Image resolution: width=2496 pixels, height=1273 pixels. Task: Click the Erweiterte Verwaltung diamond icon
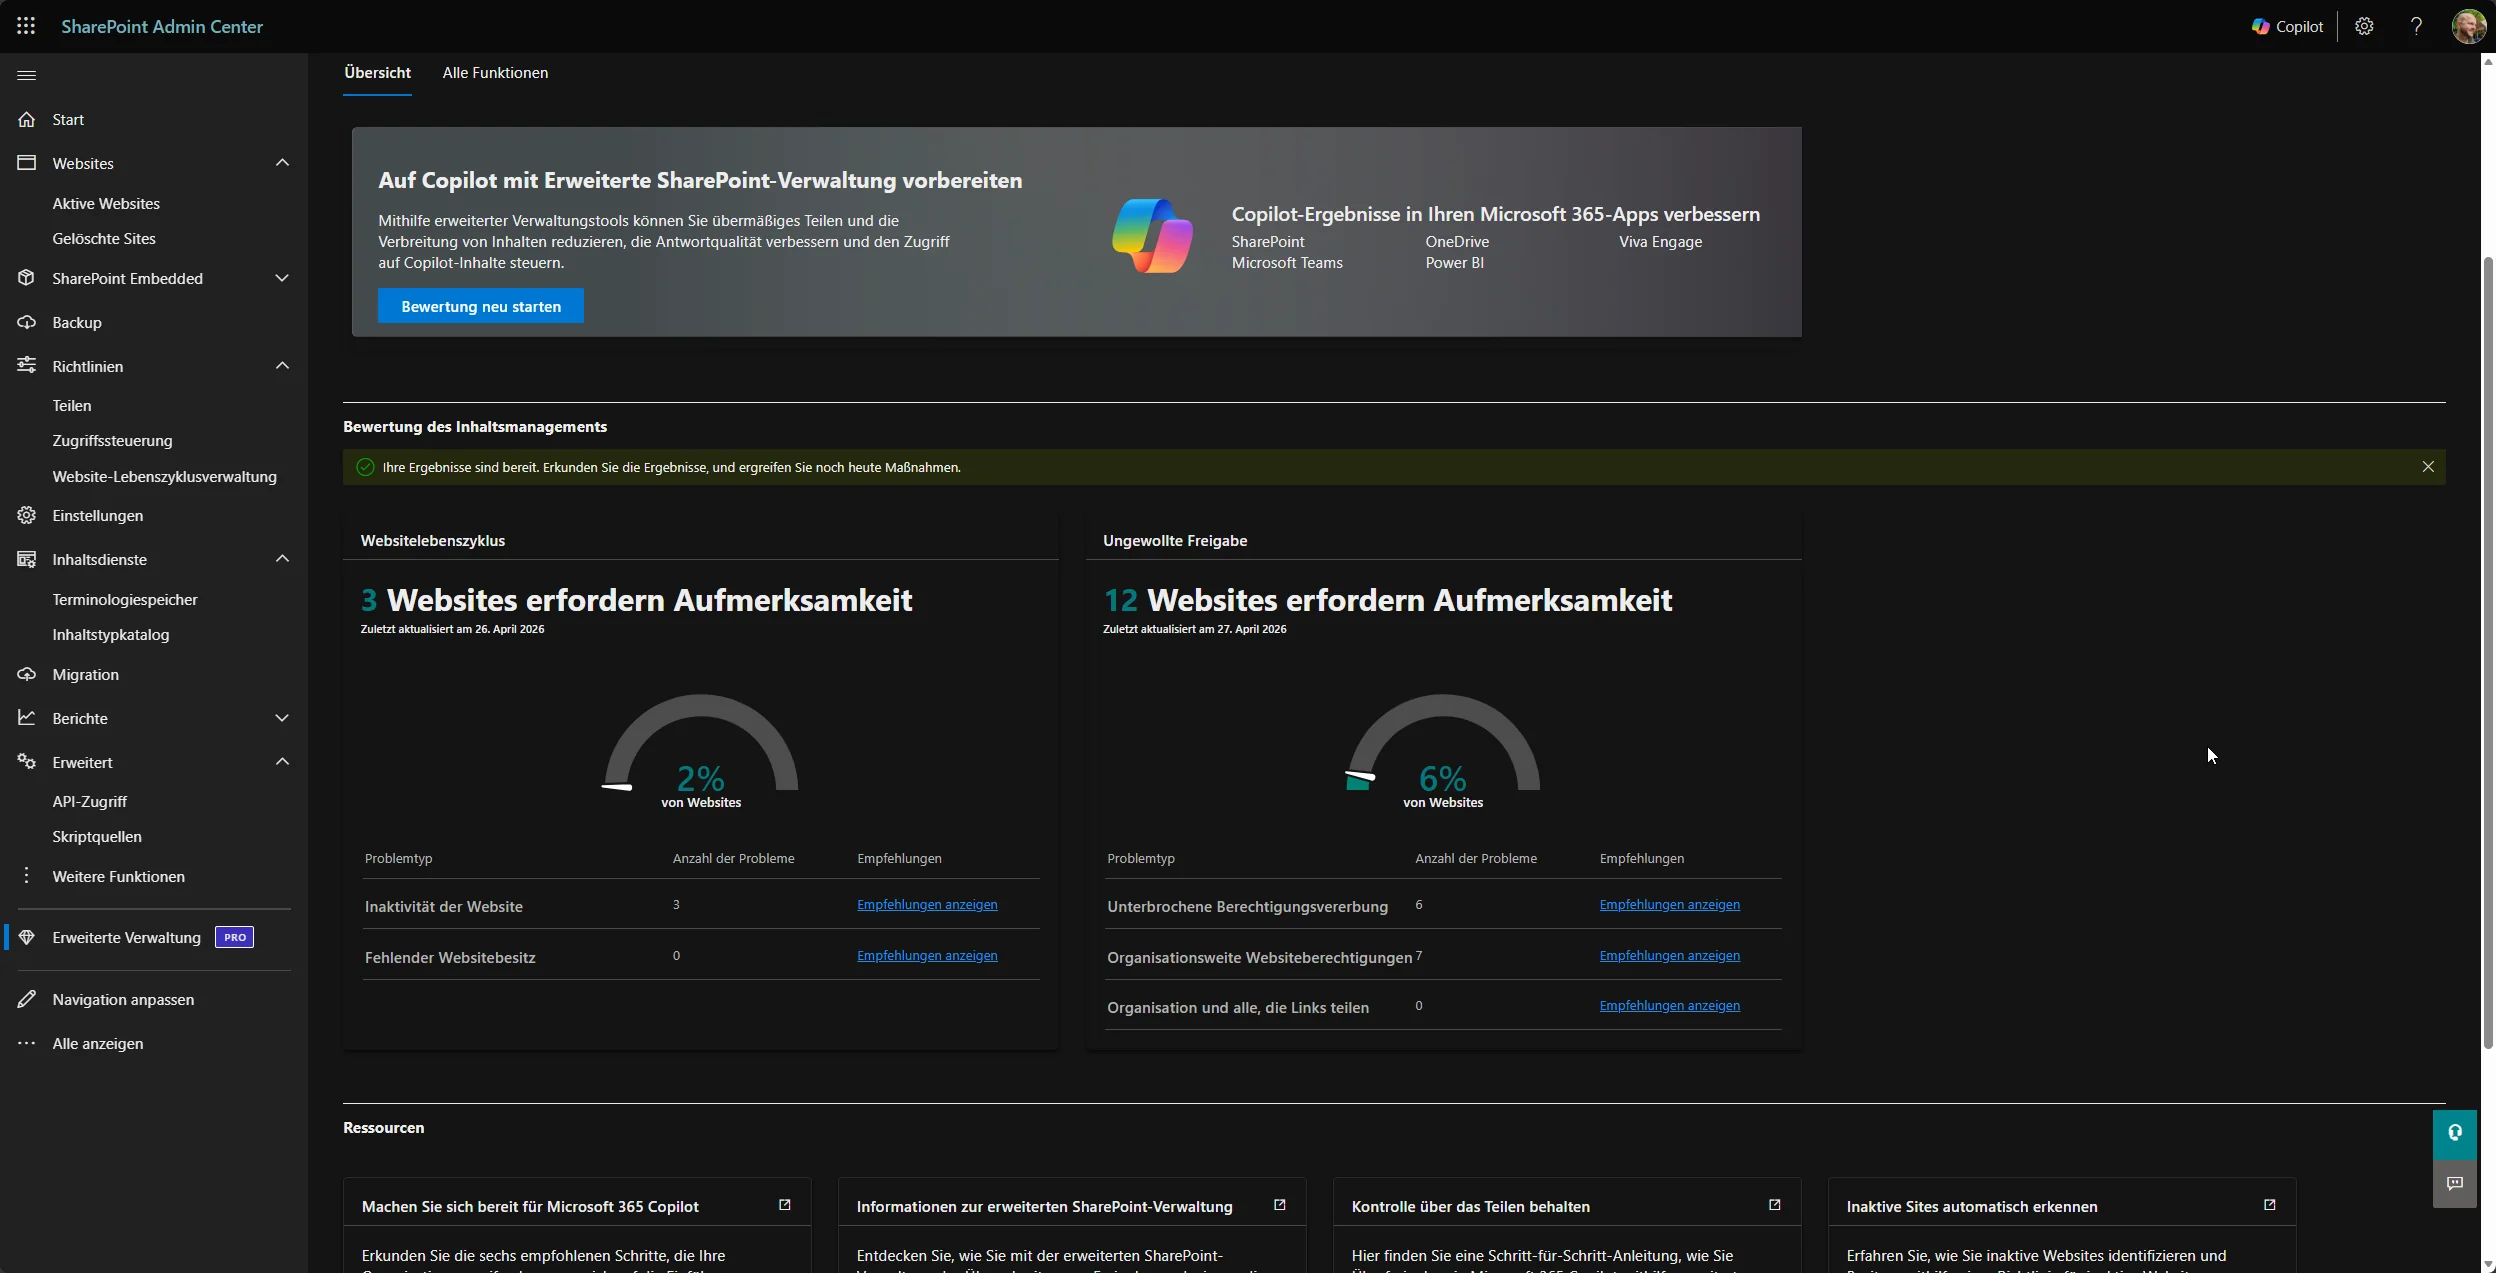tap(27, 937)
